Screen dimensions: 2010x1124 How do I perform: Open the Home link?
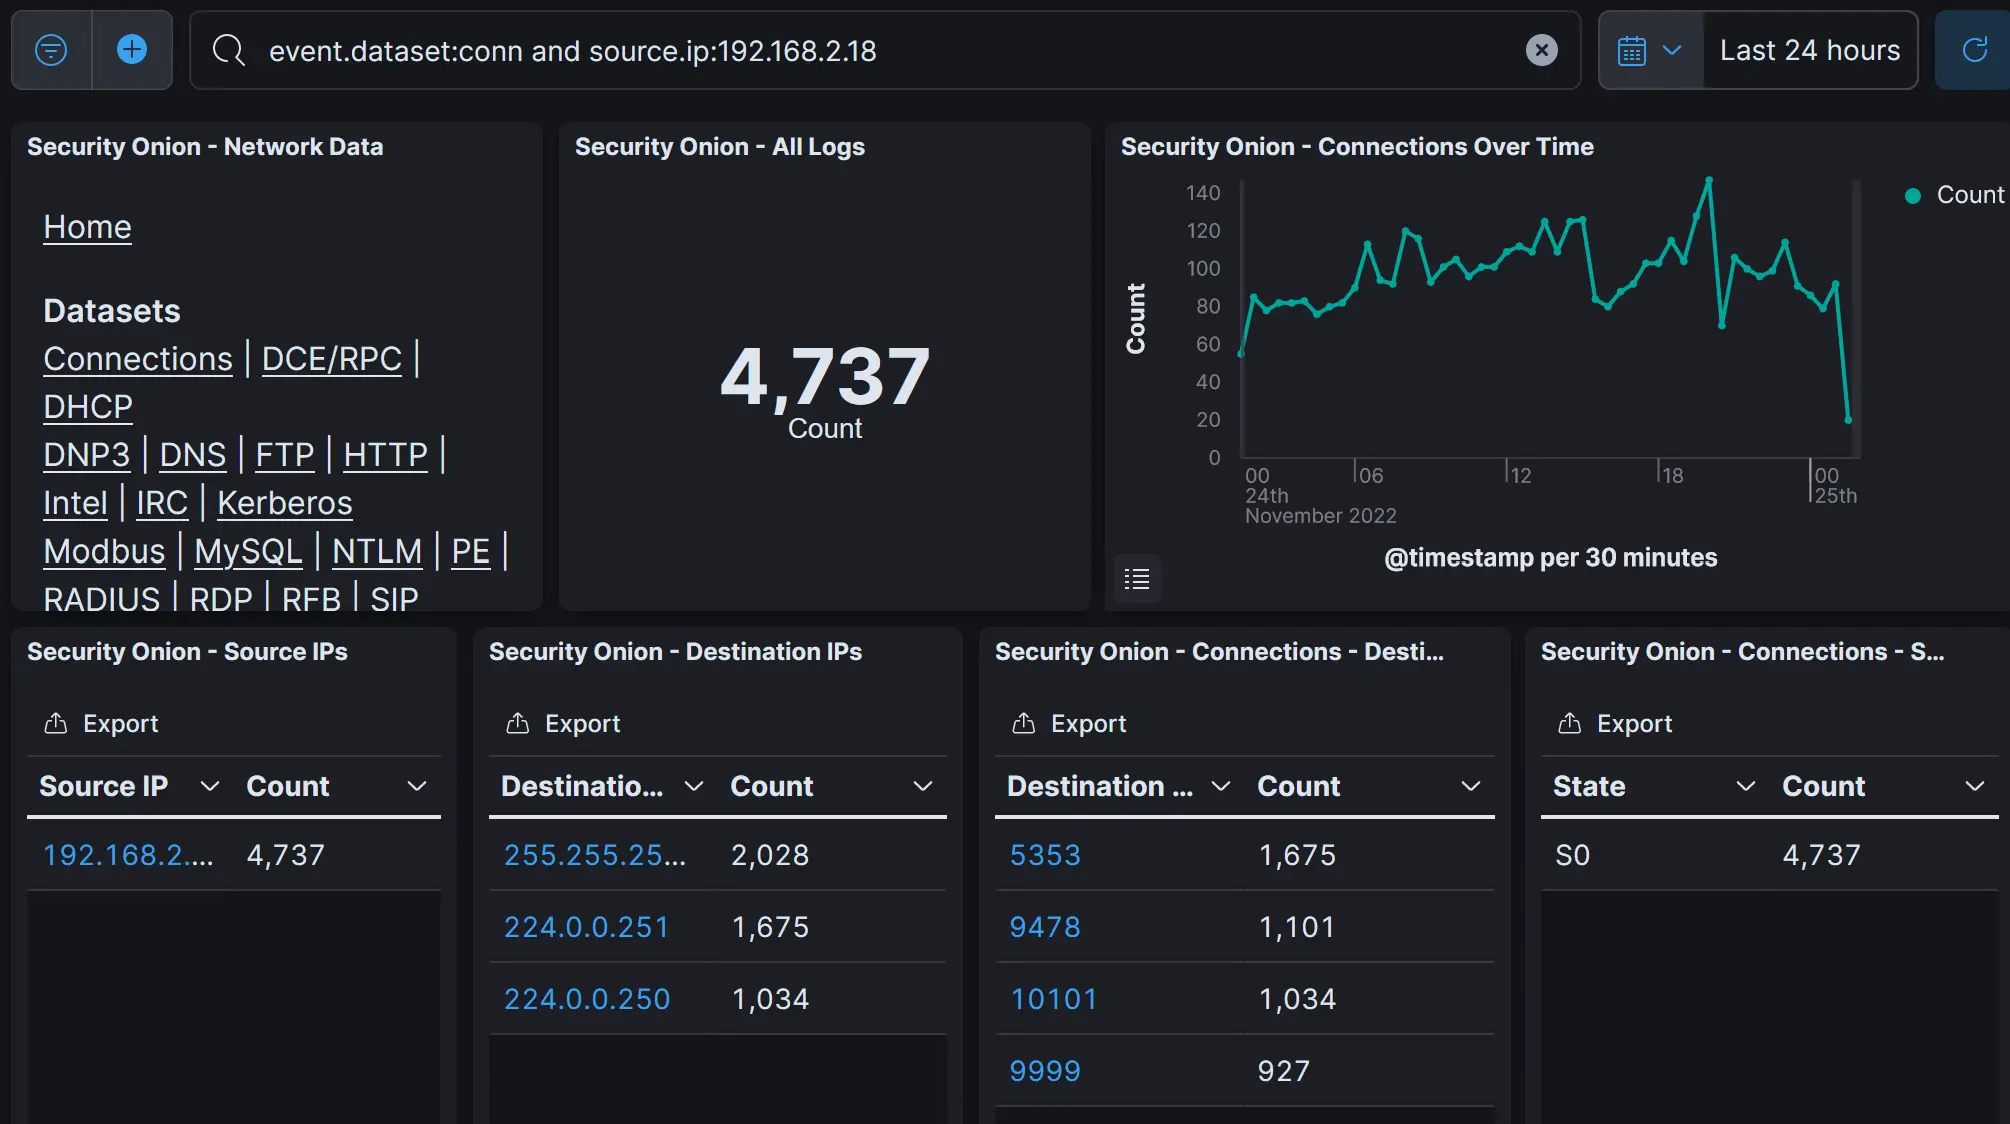(87, 227)
